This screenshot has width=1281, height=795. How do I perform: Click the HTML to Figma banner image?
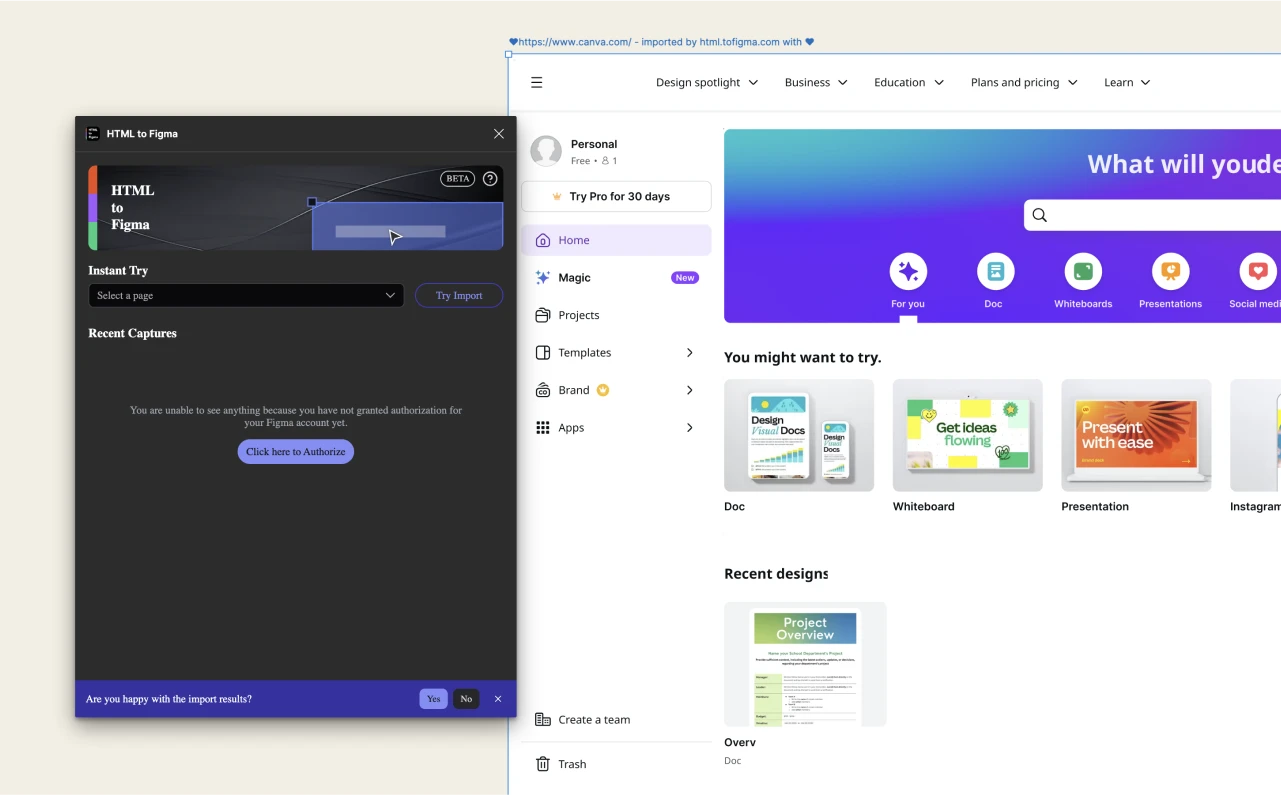coord(296,208)
